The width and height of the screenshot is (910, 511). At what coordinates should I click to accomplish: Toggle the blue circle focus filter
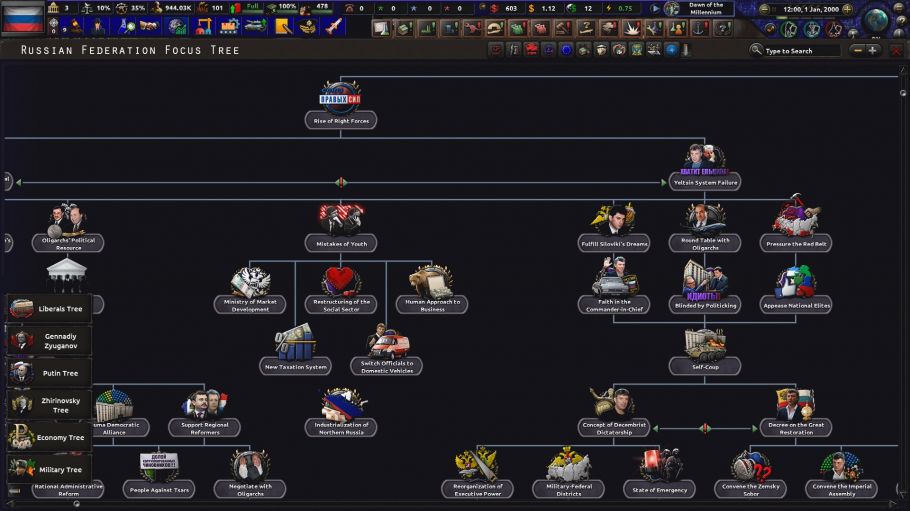pos(566,50)
